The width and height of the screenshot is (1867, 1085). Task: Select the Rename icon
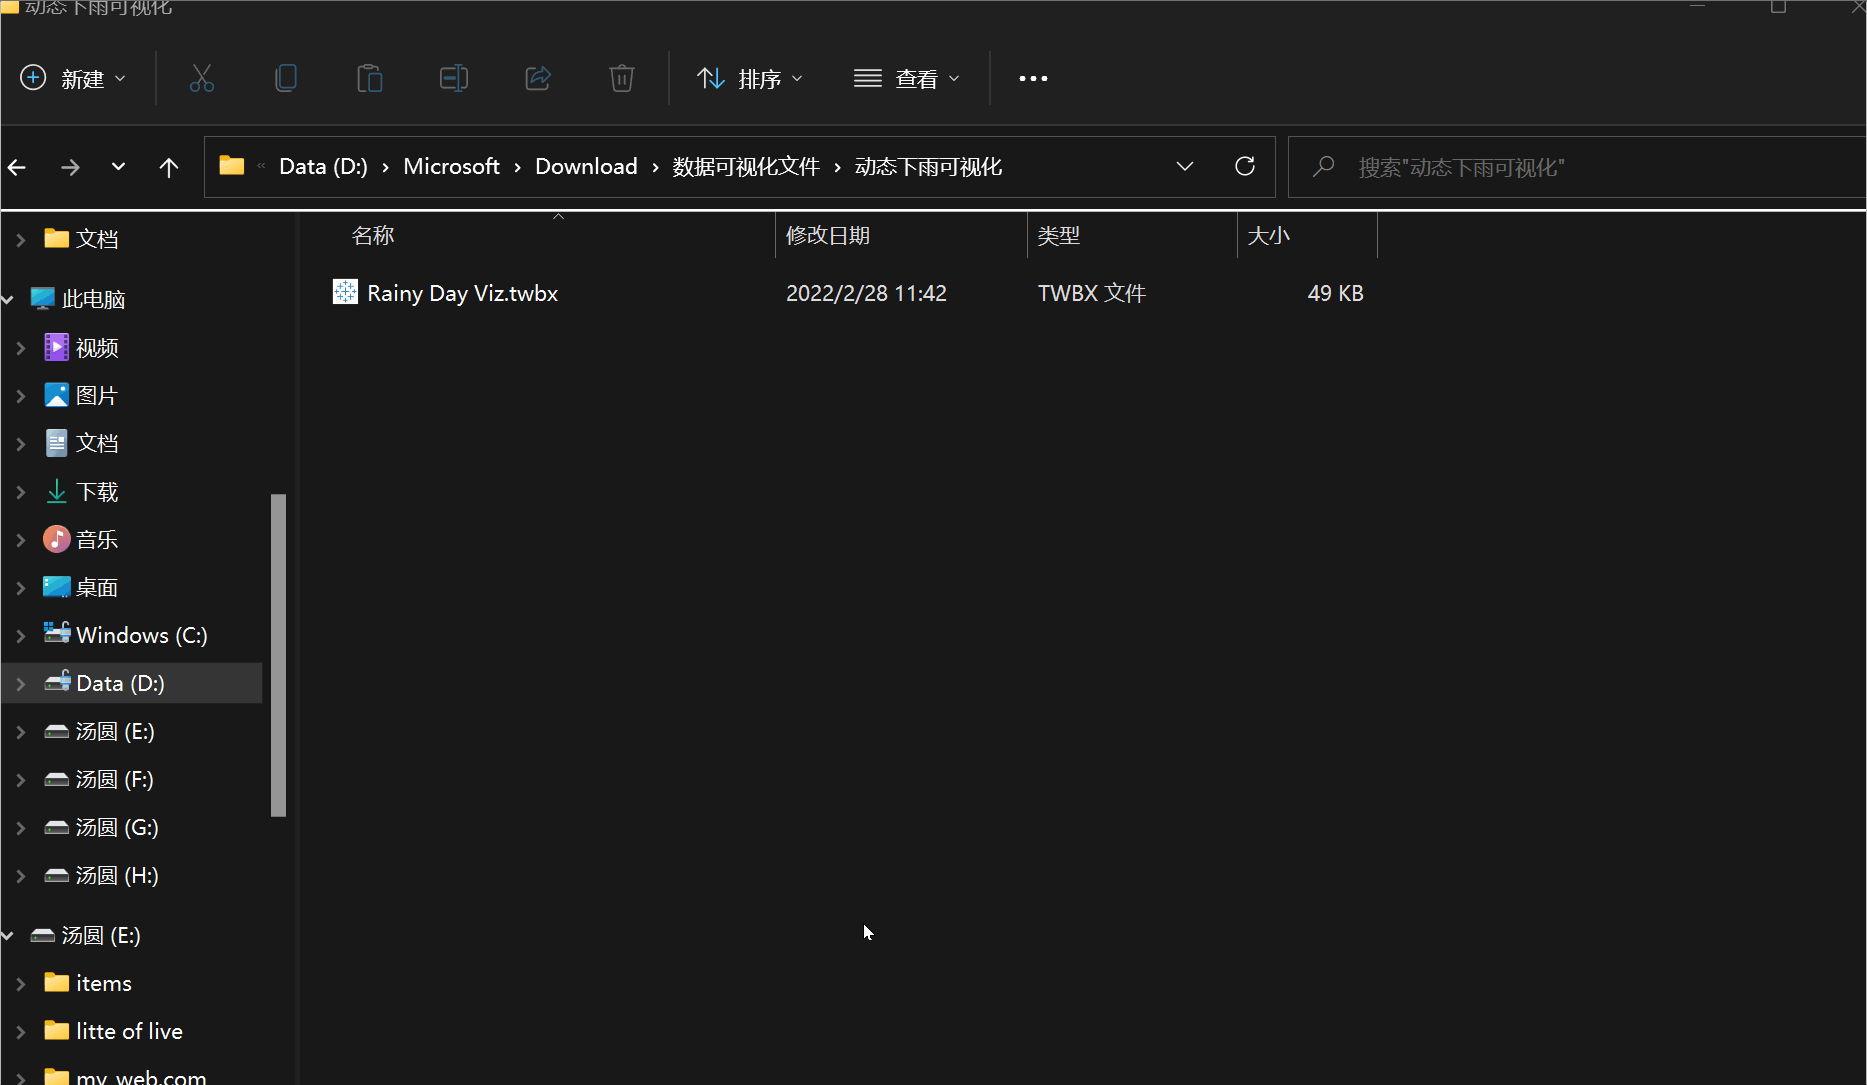453,78
